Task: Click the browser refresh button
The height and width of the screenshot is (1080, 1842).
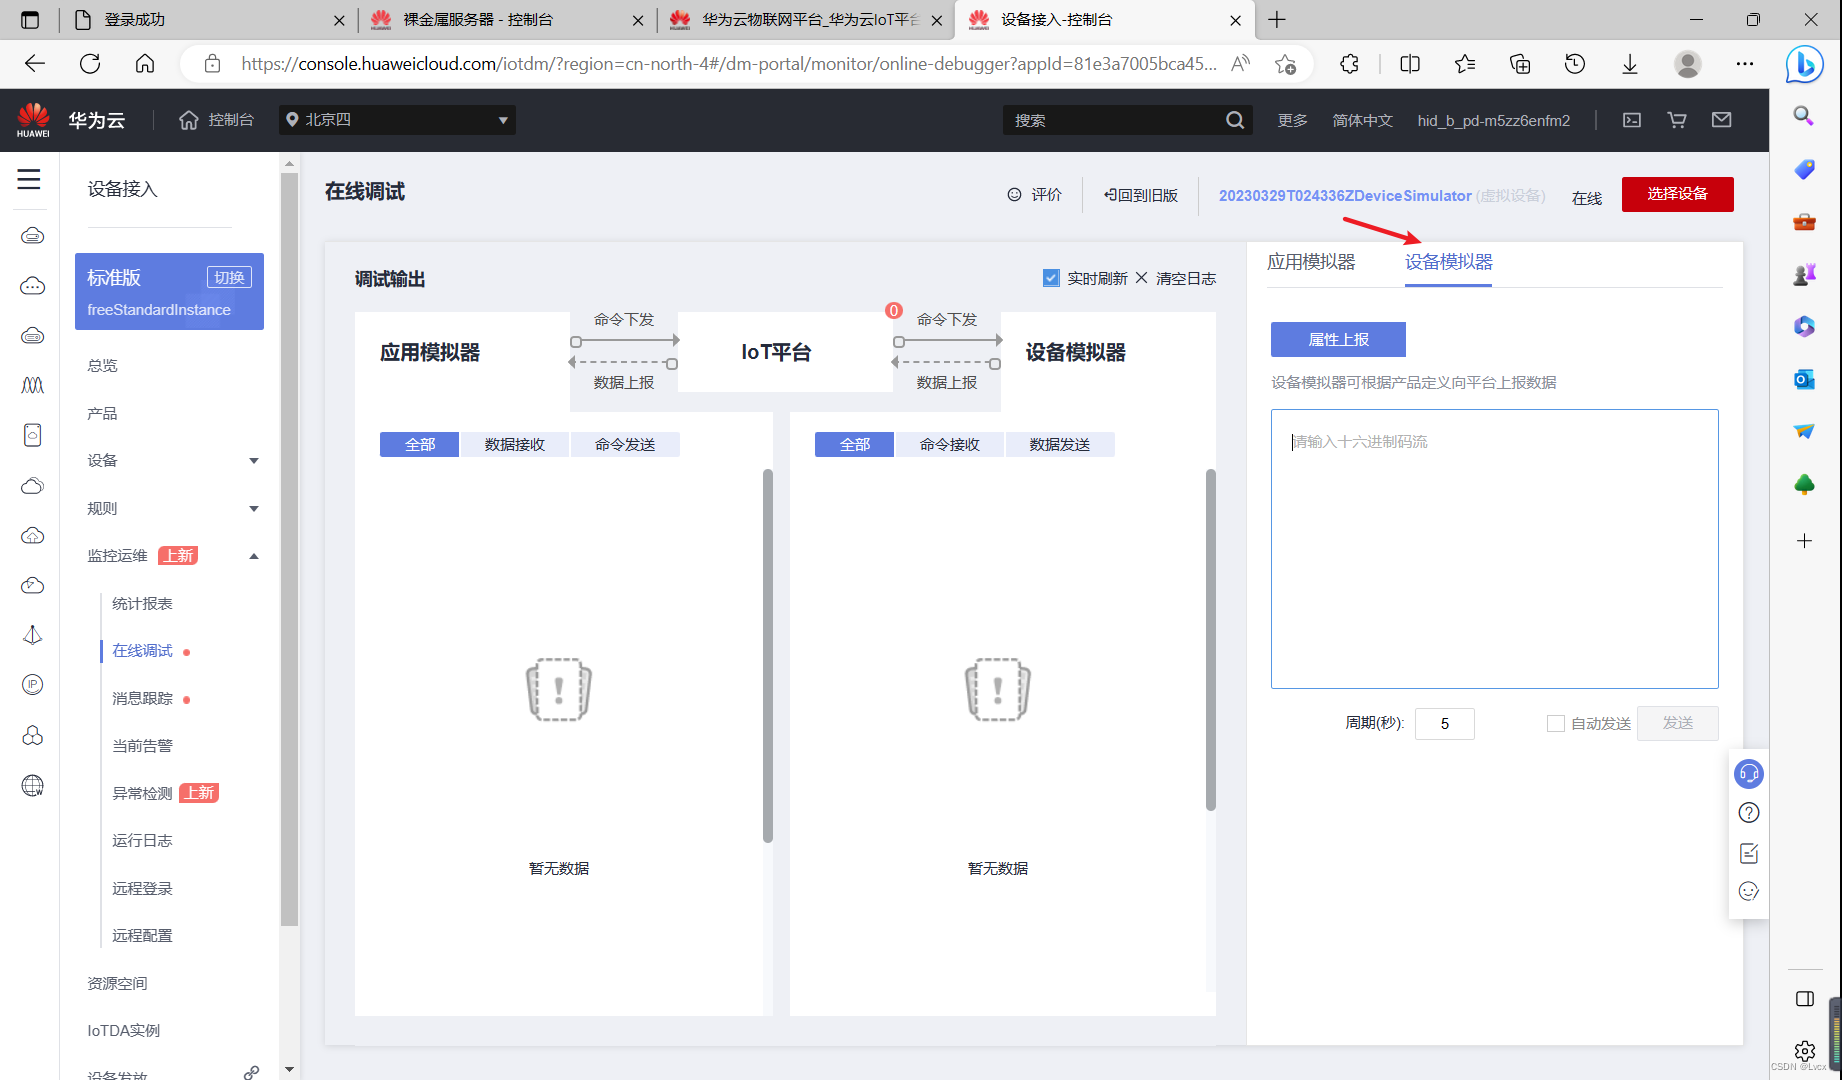Action: (90, 64)
